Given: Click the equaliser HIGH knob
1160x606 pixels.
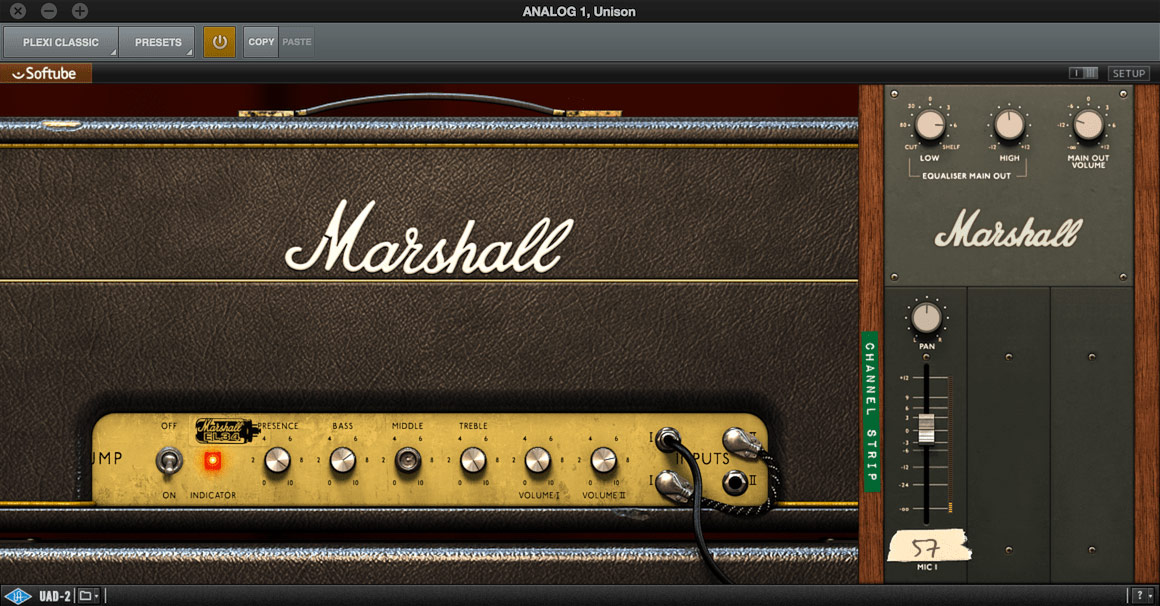Looking at the screenshot, I should click(1009, 125).
